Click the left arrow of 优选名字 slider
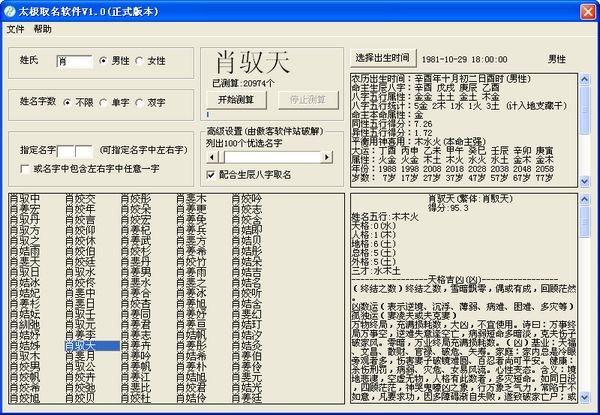600x415 pixels. click(x=212, y=157)
